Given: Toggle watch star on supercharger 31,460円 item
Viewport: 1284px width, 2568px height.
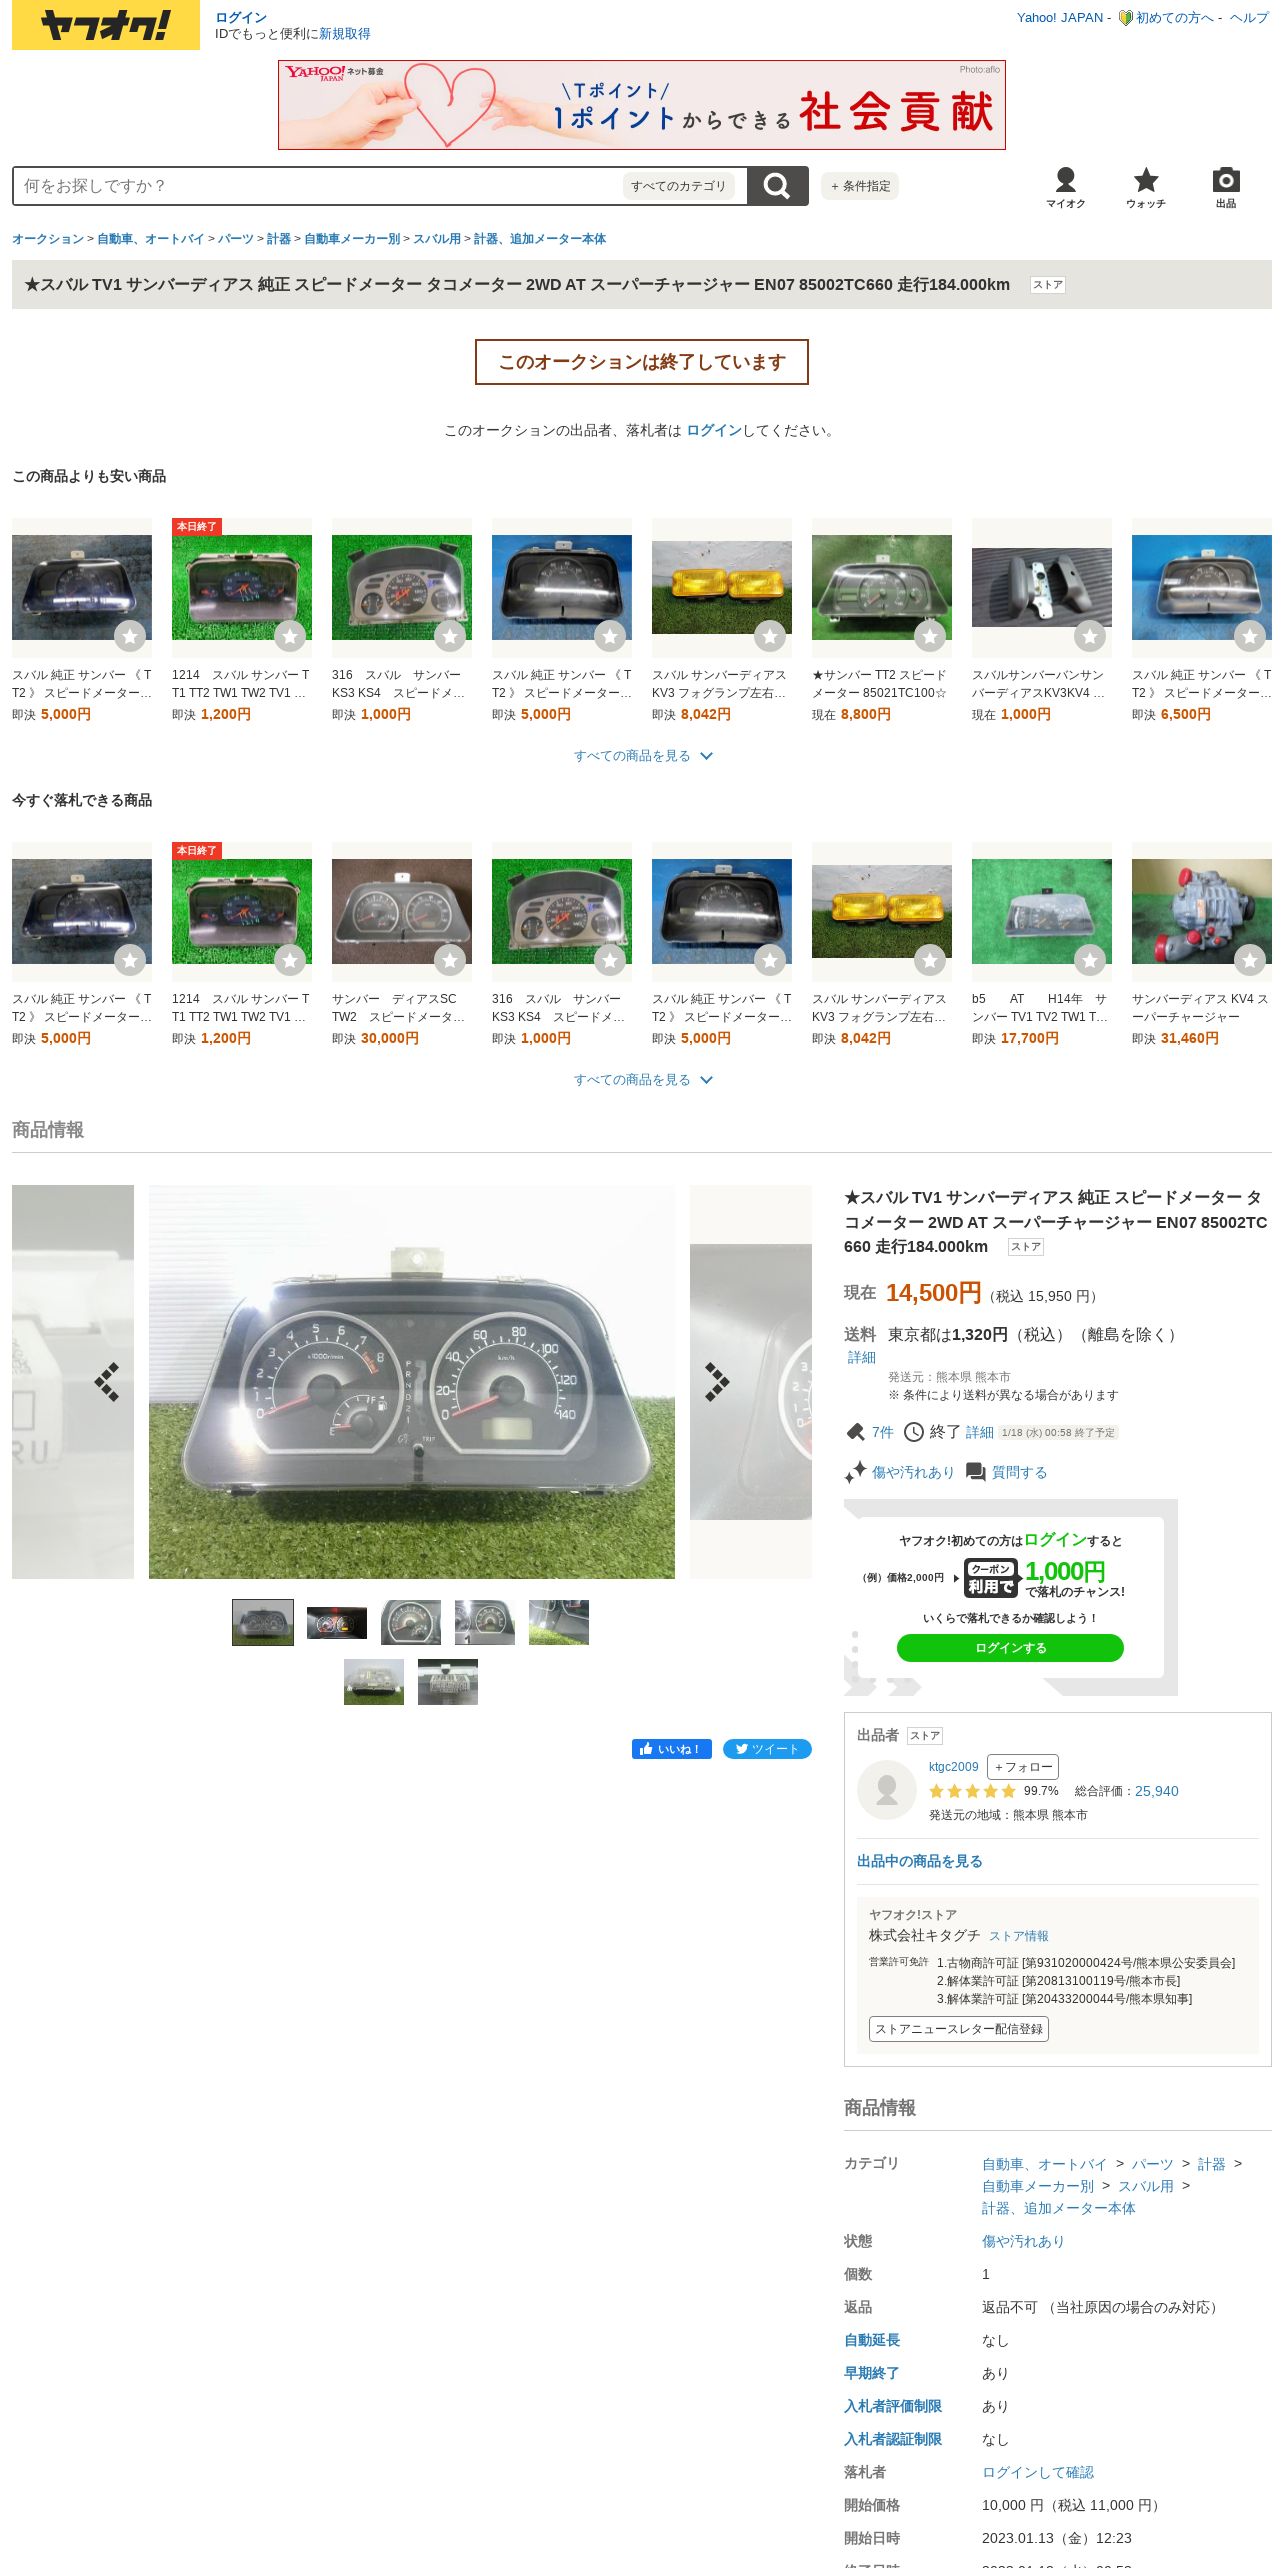Looking at the screenshot, I should [1250, 960].
